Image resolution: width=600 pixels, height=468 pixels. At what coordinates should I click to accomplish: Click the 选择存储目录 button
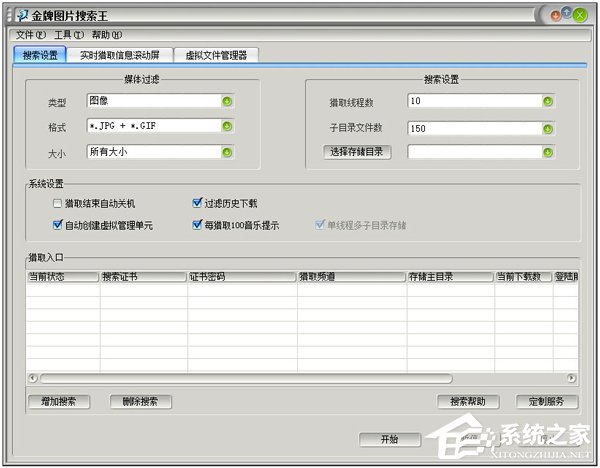[x=357, y=152]
